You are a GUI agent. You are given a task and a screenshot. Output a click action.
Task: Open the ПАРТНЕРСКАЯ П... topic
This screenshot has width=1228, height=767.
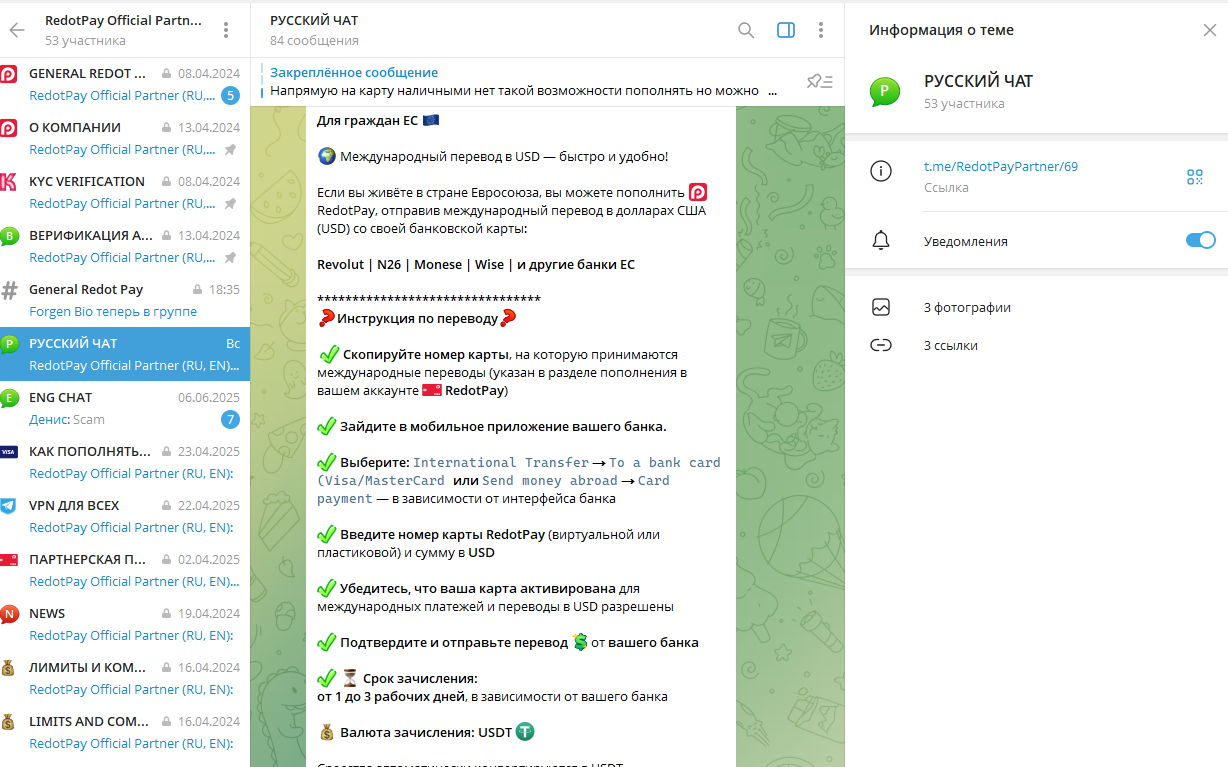tap(125, 570)
